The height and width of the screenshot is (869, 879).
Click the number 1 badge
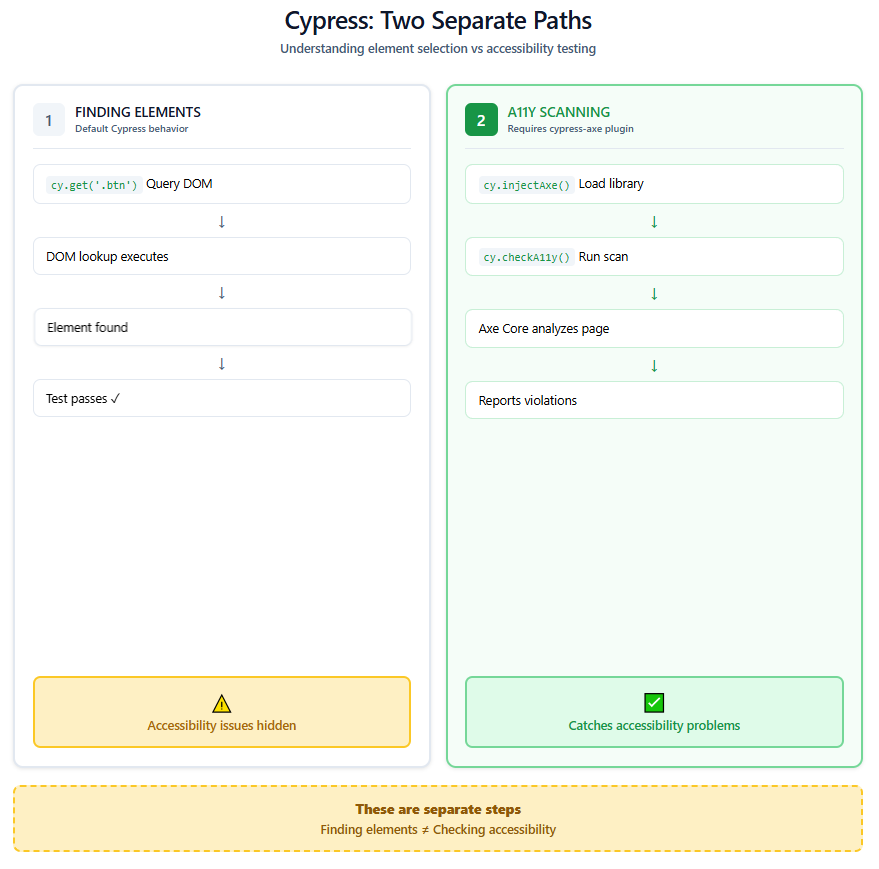coord(49,120)
